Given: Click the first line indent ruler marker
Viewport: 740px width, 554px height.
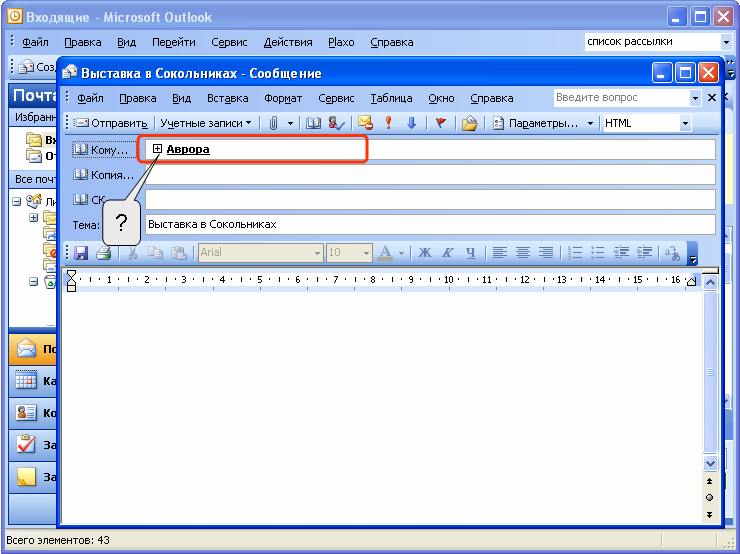Looking at the screenshot, I should (x=71, y=274).
